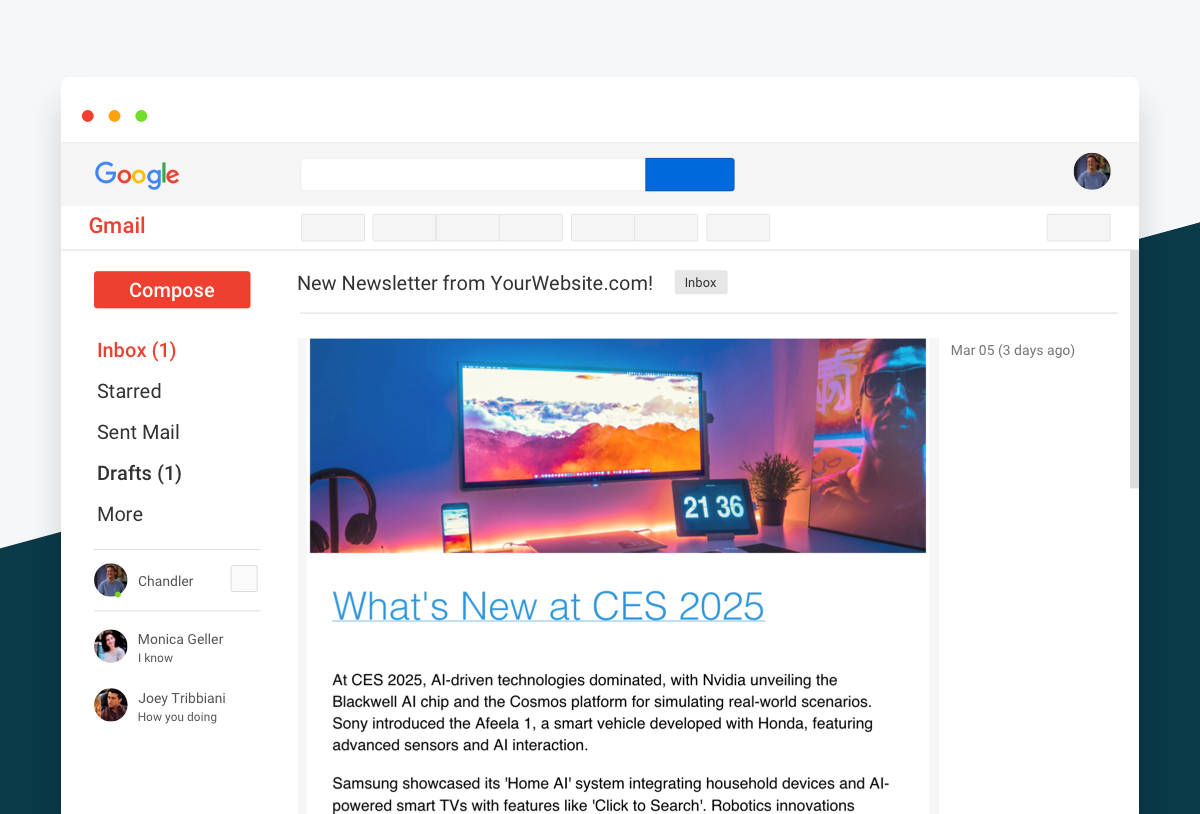Click the Inbox label next to the subject

tap(700, 282)
